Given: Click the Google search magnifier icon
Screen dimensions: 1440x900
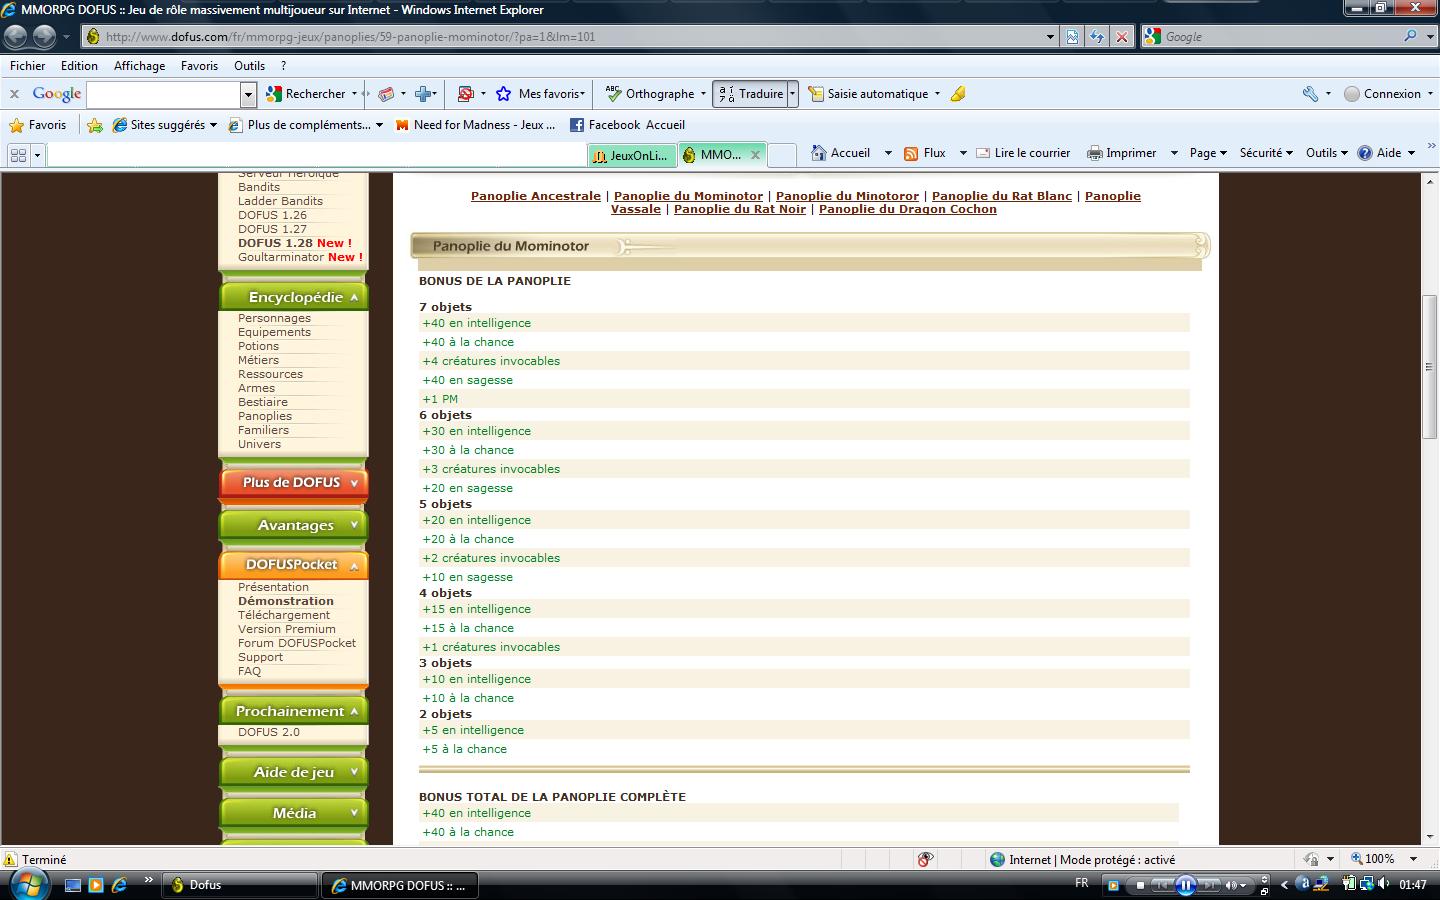Looking at the screenshot, I should [x=1410, y=36].
